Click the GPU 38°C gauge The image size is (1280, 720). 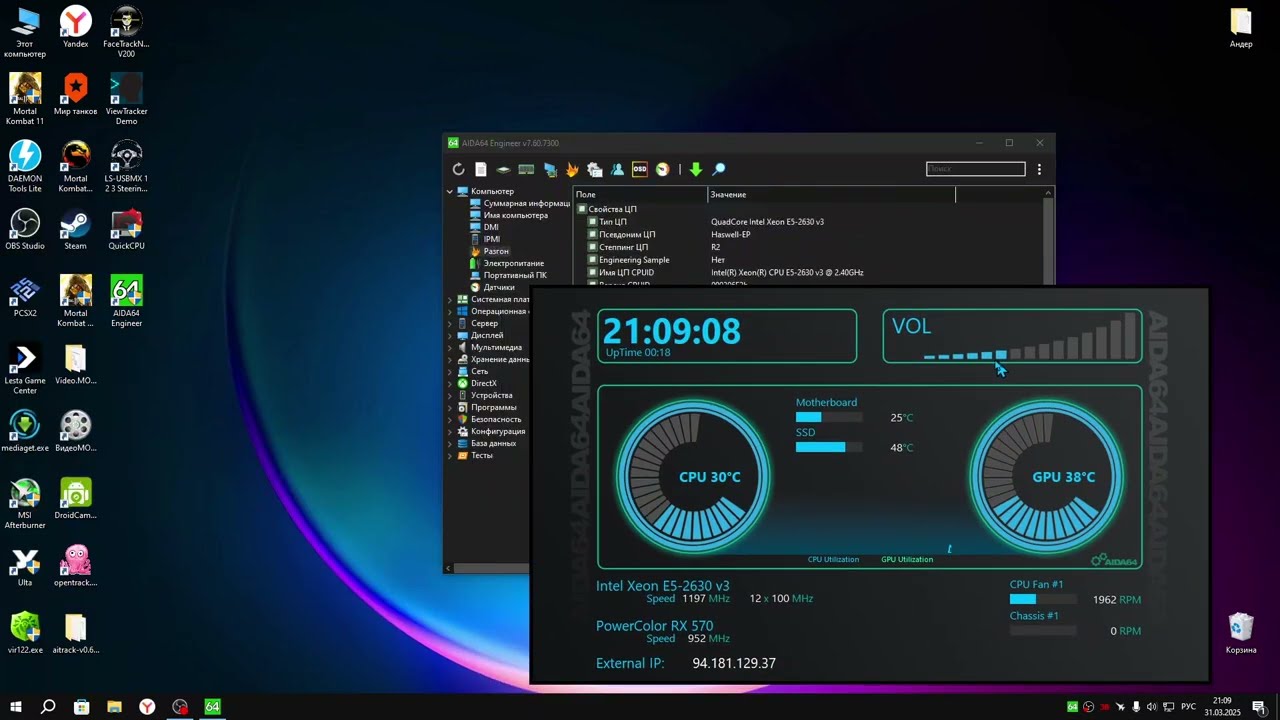point(1047,477)
